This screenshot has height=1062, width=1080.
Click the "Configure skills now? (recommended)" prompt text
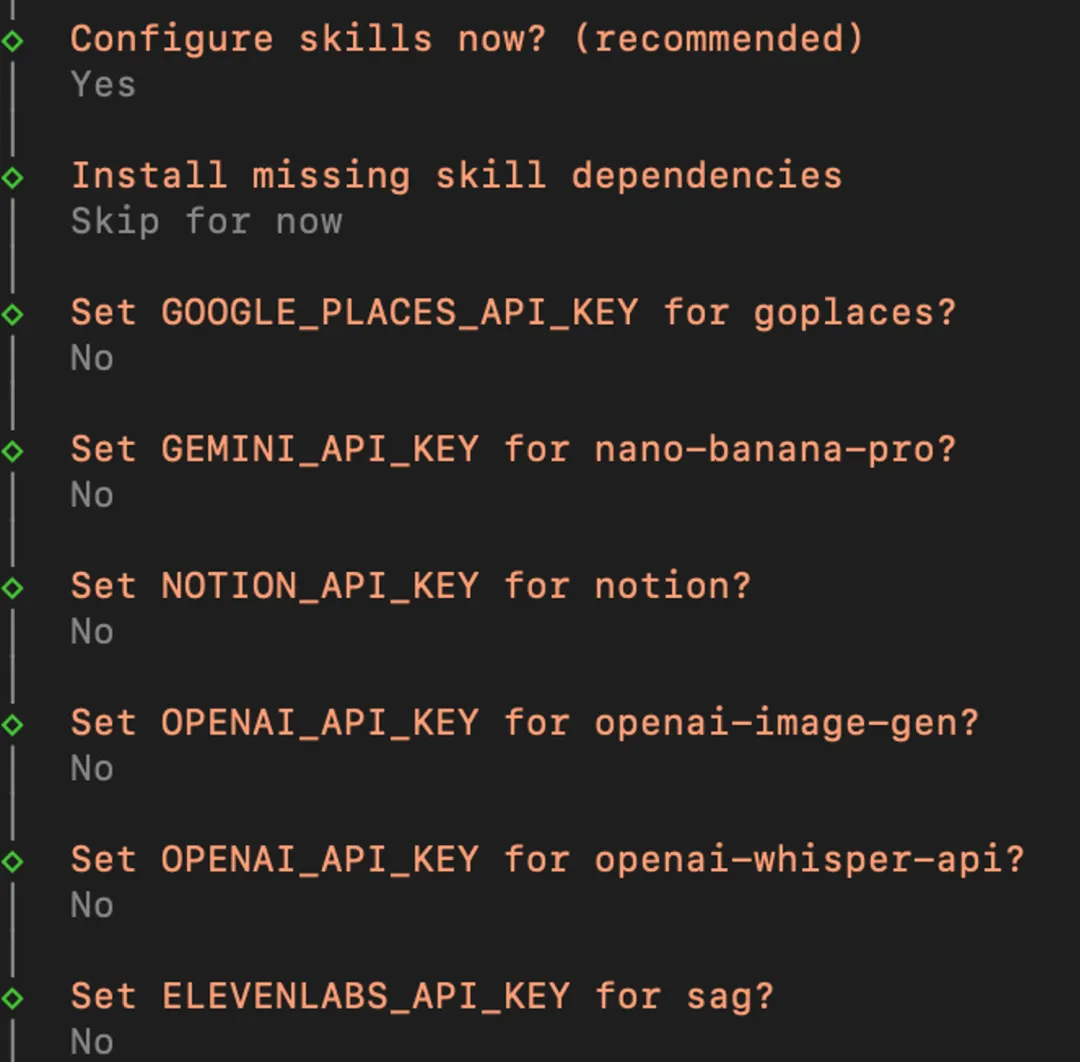coord(466,39)
